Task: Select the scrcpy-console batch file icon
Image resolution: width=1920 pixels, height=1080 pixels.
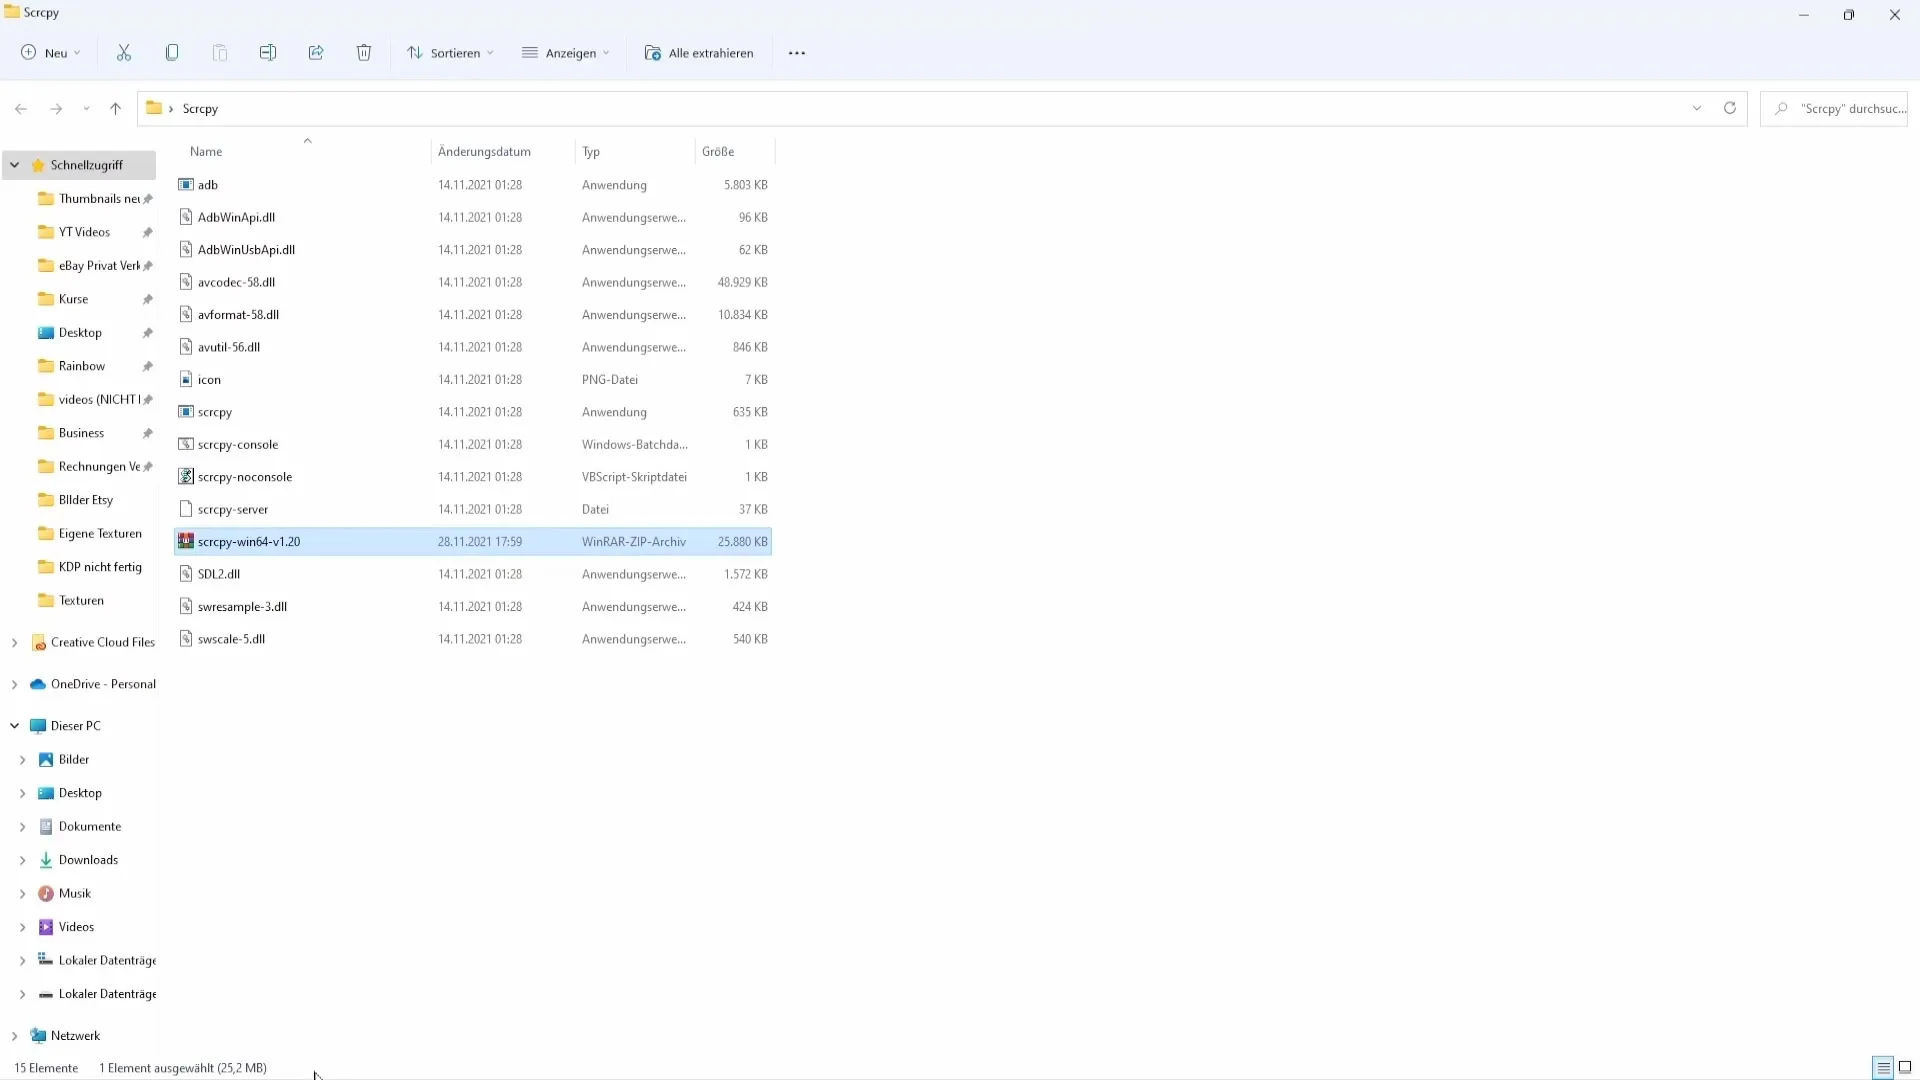Action: 186,445
